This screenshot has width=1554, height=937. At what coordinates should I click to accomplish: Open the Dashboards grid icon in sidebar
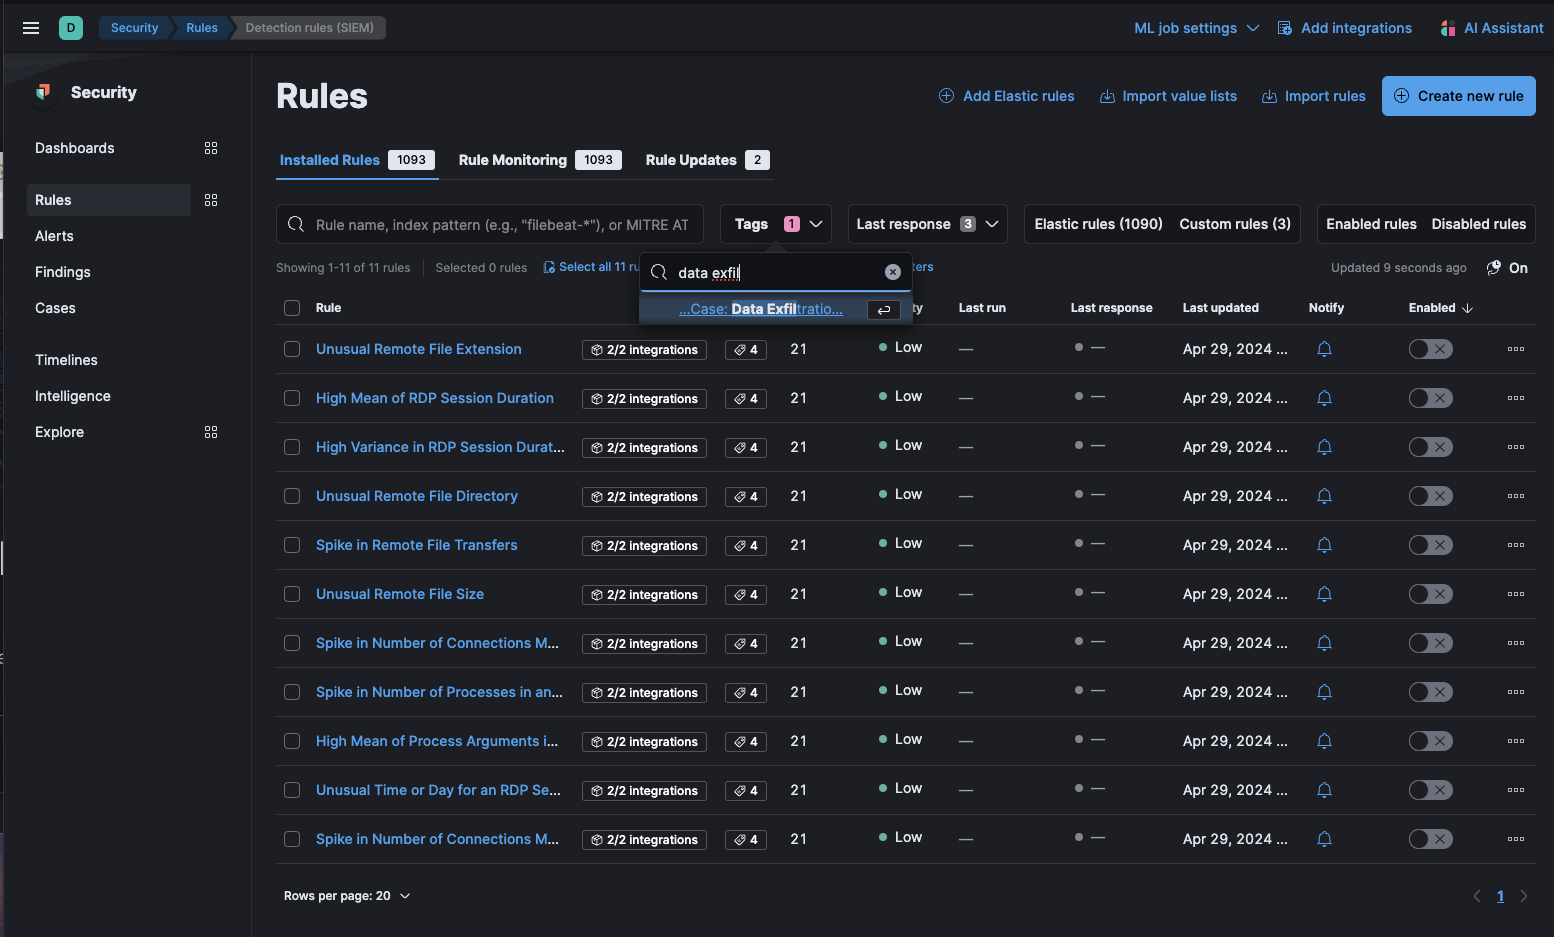tap(211, 147)
